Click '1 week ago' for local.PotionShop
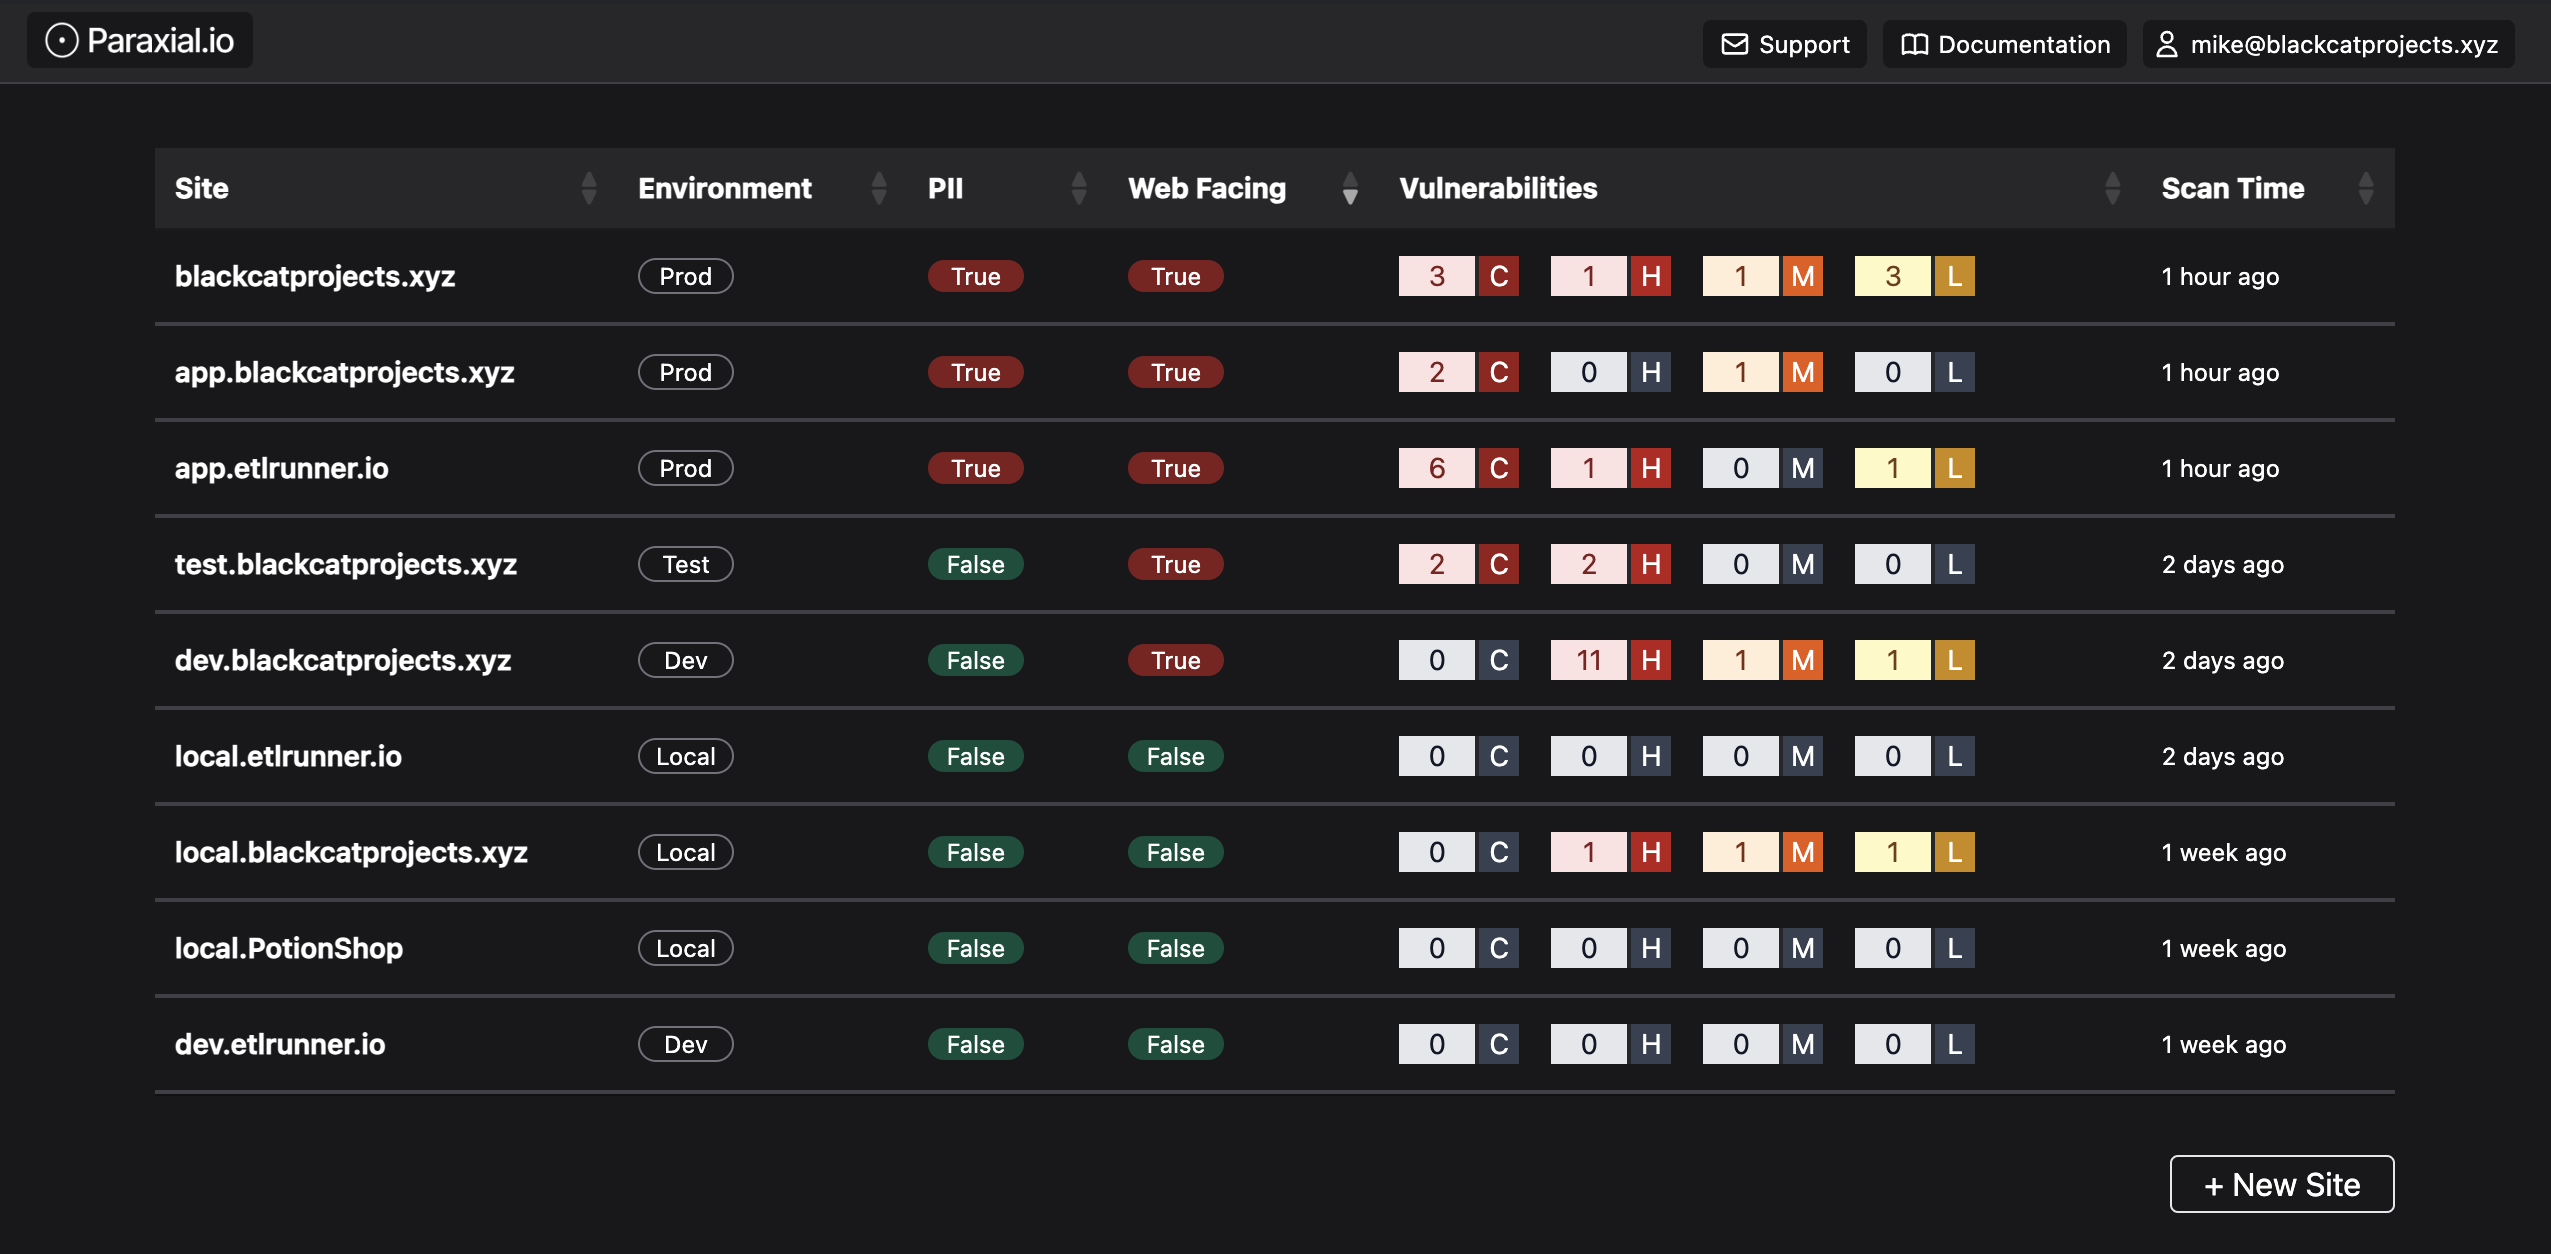 point(2224,948)
